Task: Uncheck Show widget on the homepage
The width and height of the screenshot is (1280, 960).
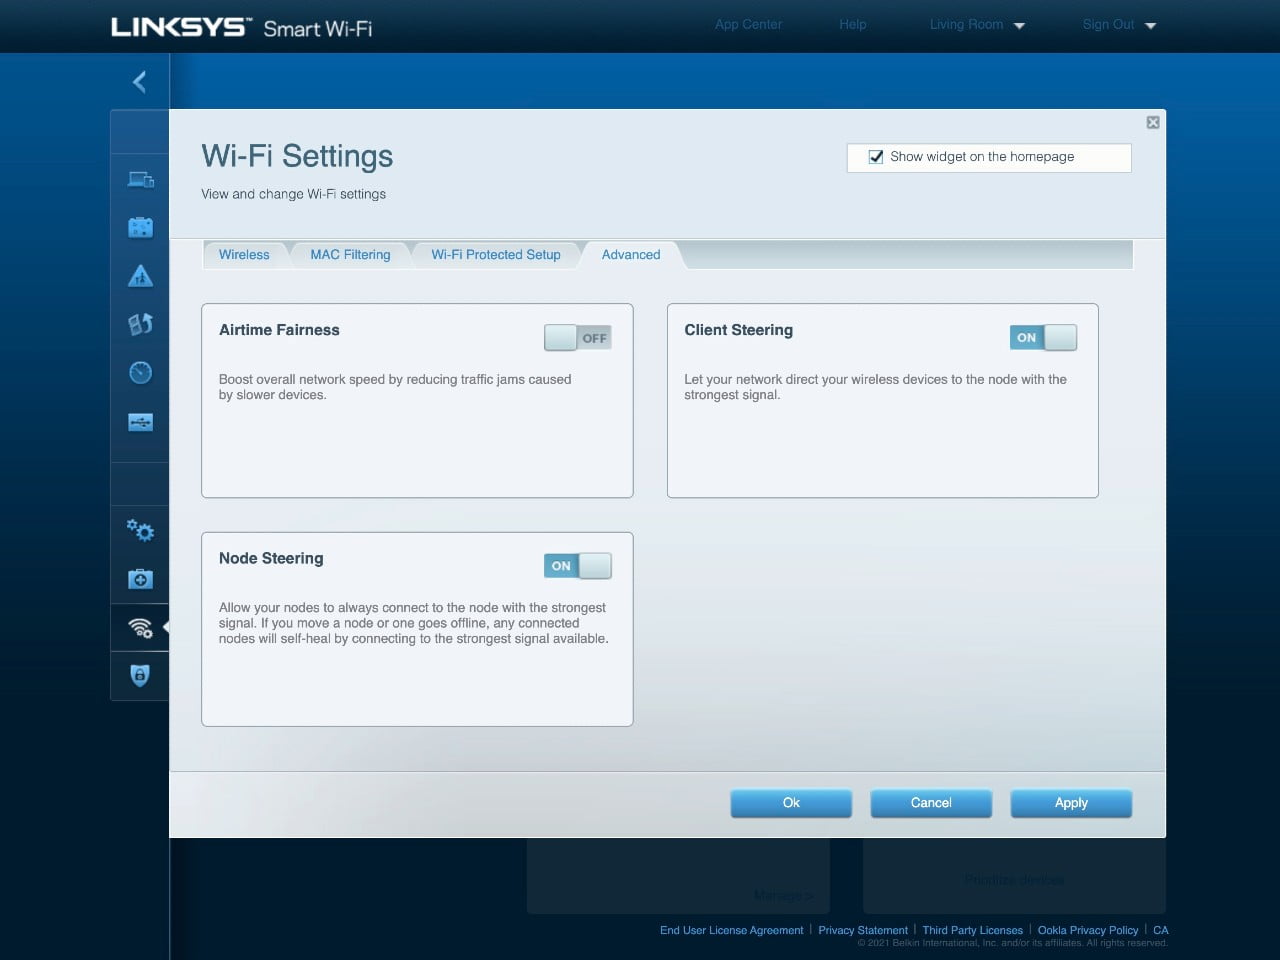Action: pos(876,157)
